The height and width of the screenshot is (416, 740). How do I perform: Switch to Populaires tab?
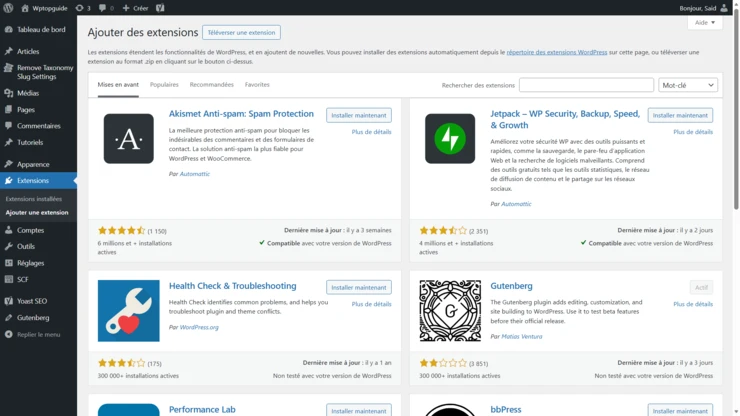pos(164,85)
